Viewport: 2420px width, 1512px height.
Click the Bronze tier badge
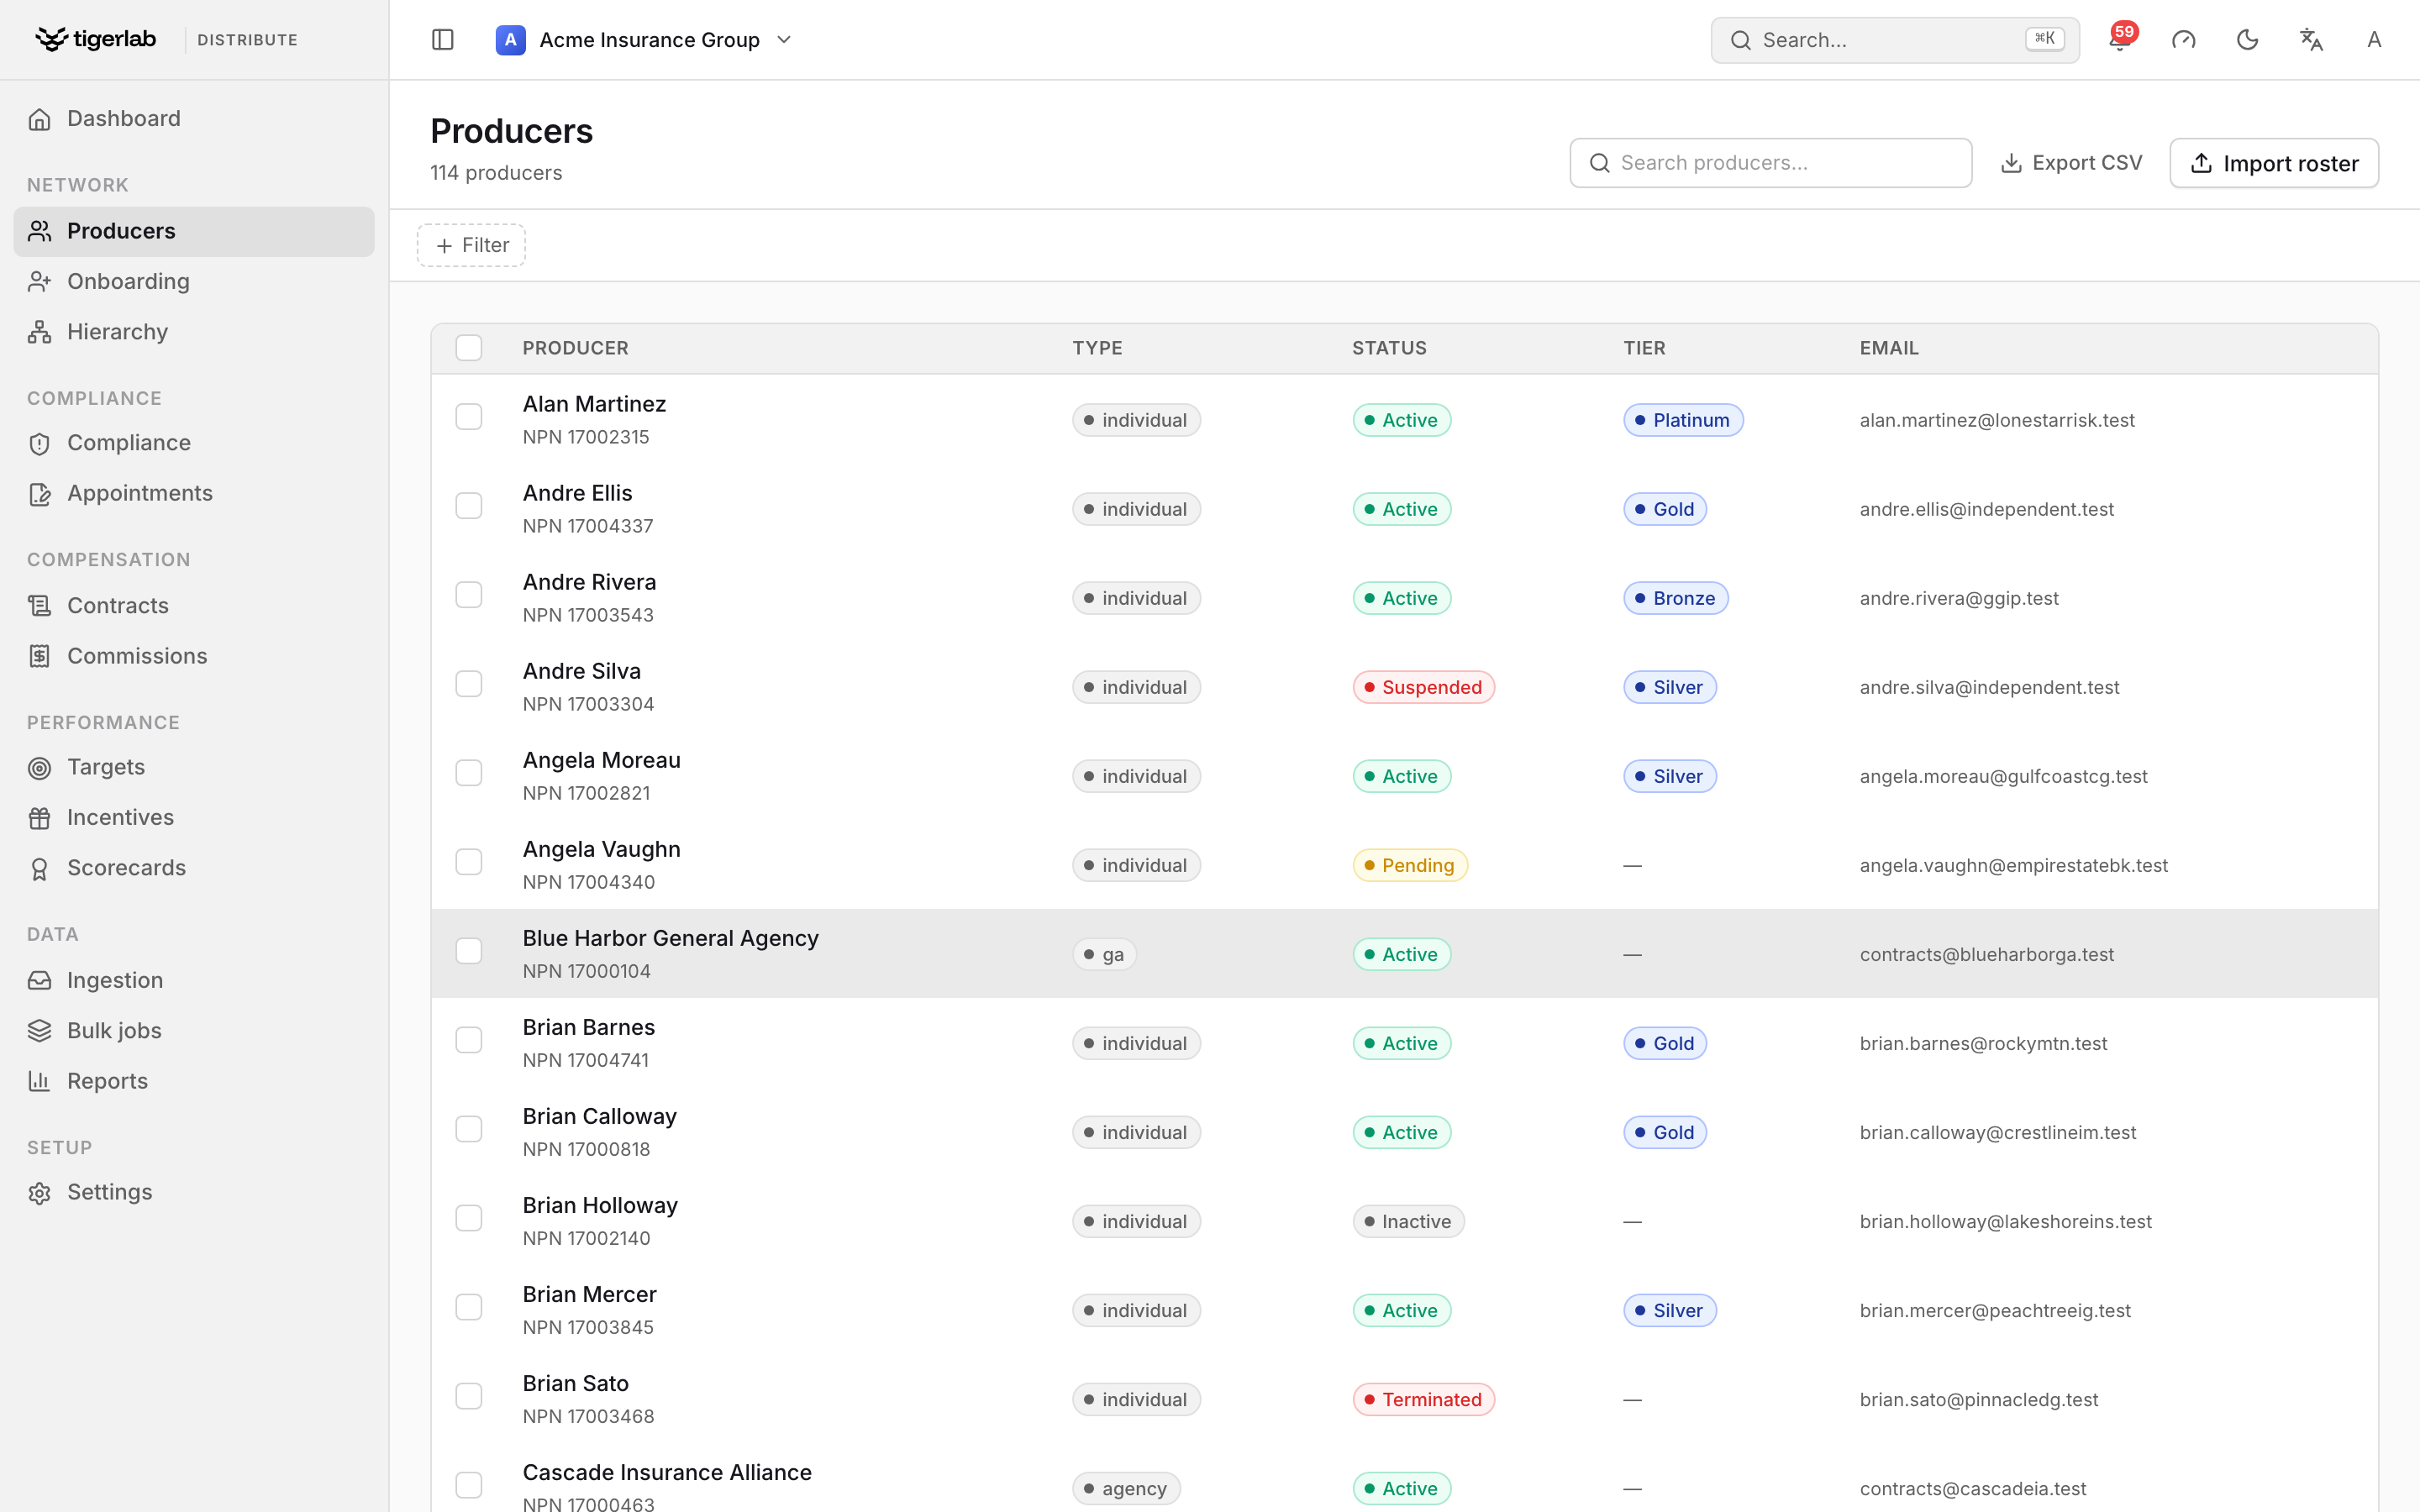coord(1675,598)
